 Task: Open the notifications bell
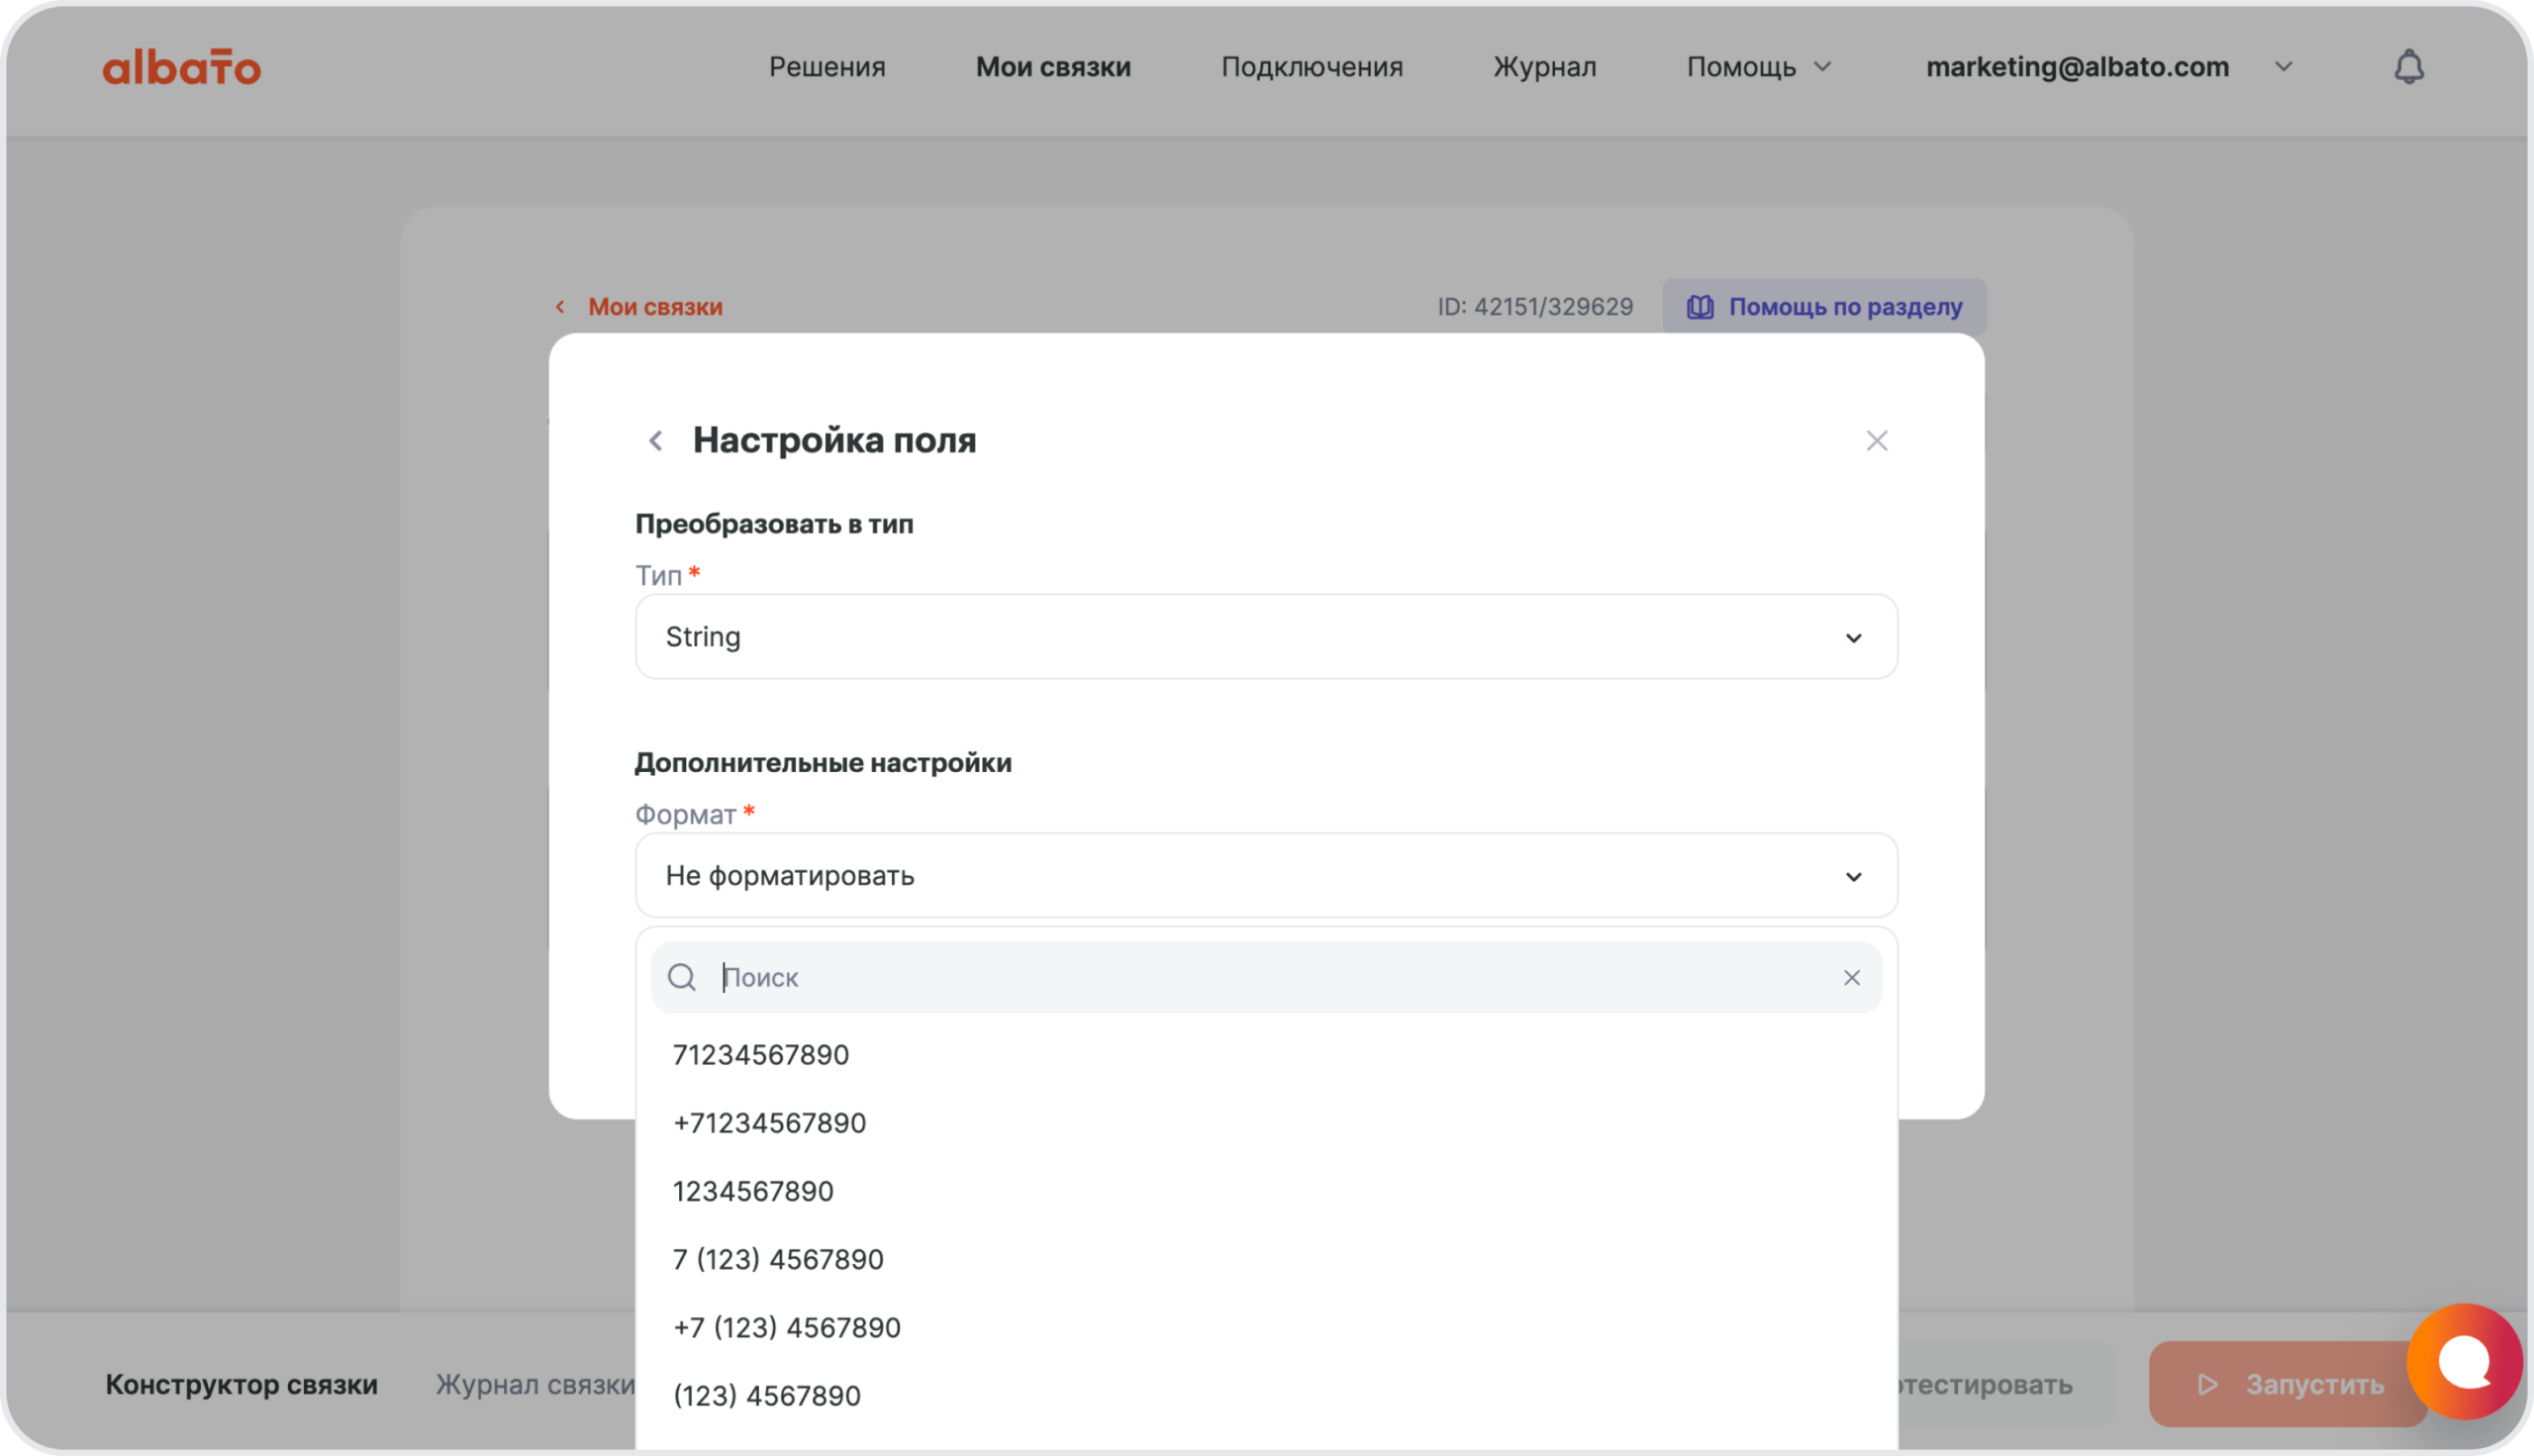pos(2408,67)
